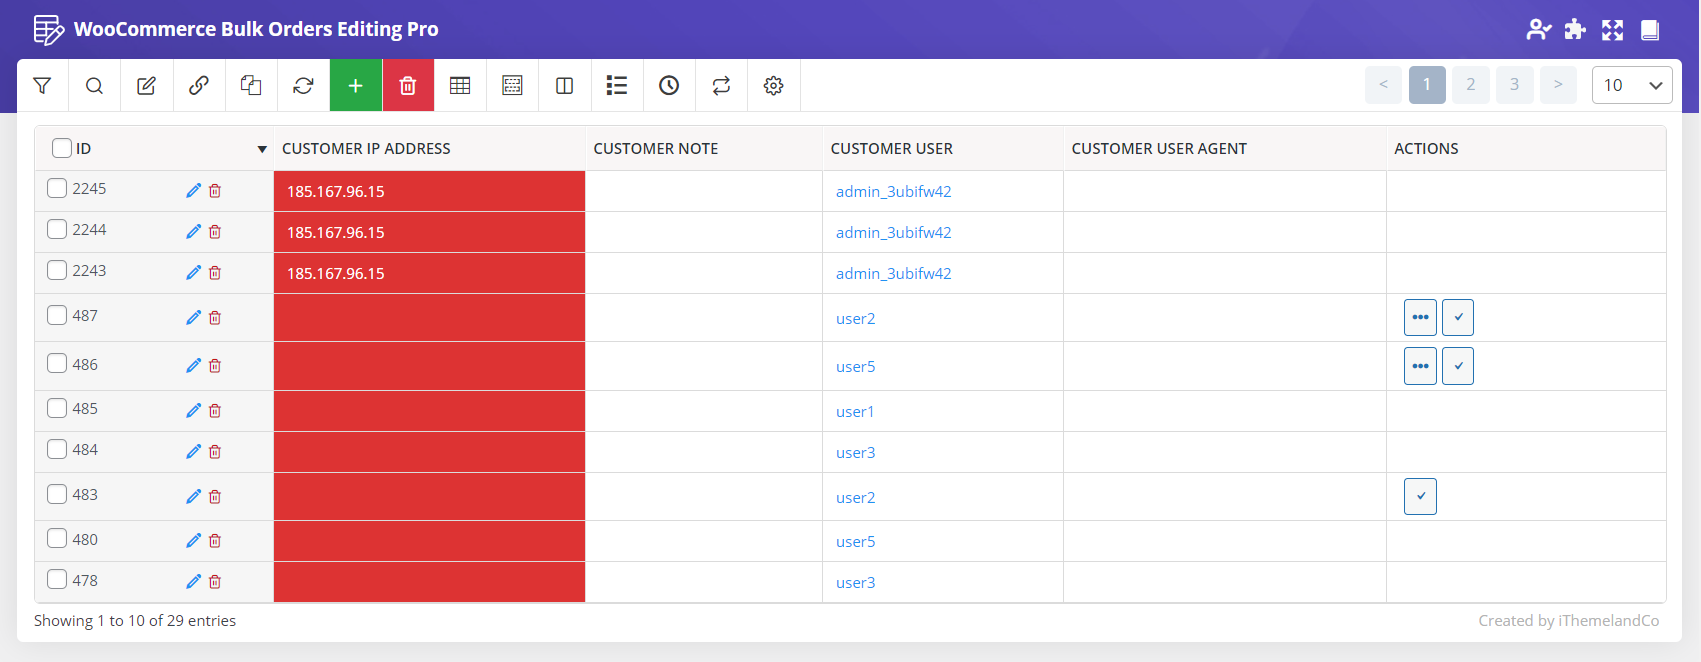The width and height of the screenshot is (1701, 662).
Task: Click the reload refresh arrows icon
Action: [303, 86]
